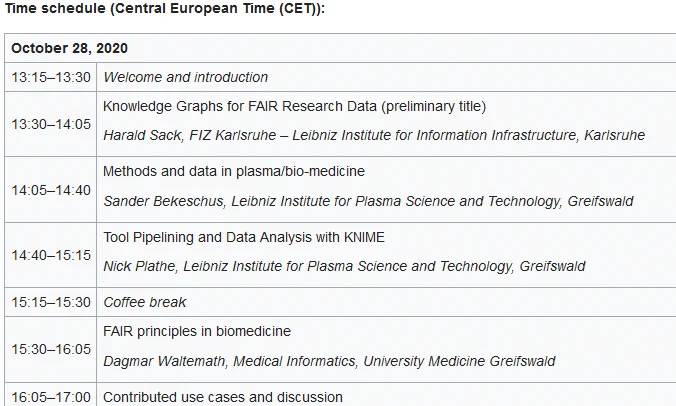Select the Dagmar Waltemath speaker line
Screen dimensions: 676x406
(329, 361)
